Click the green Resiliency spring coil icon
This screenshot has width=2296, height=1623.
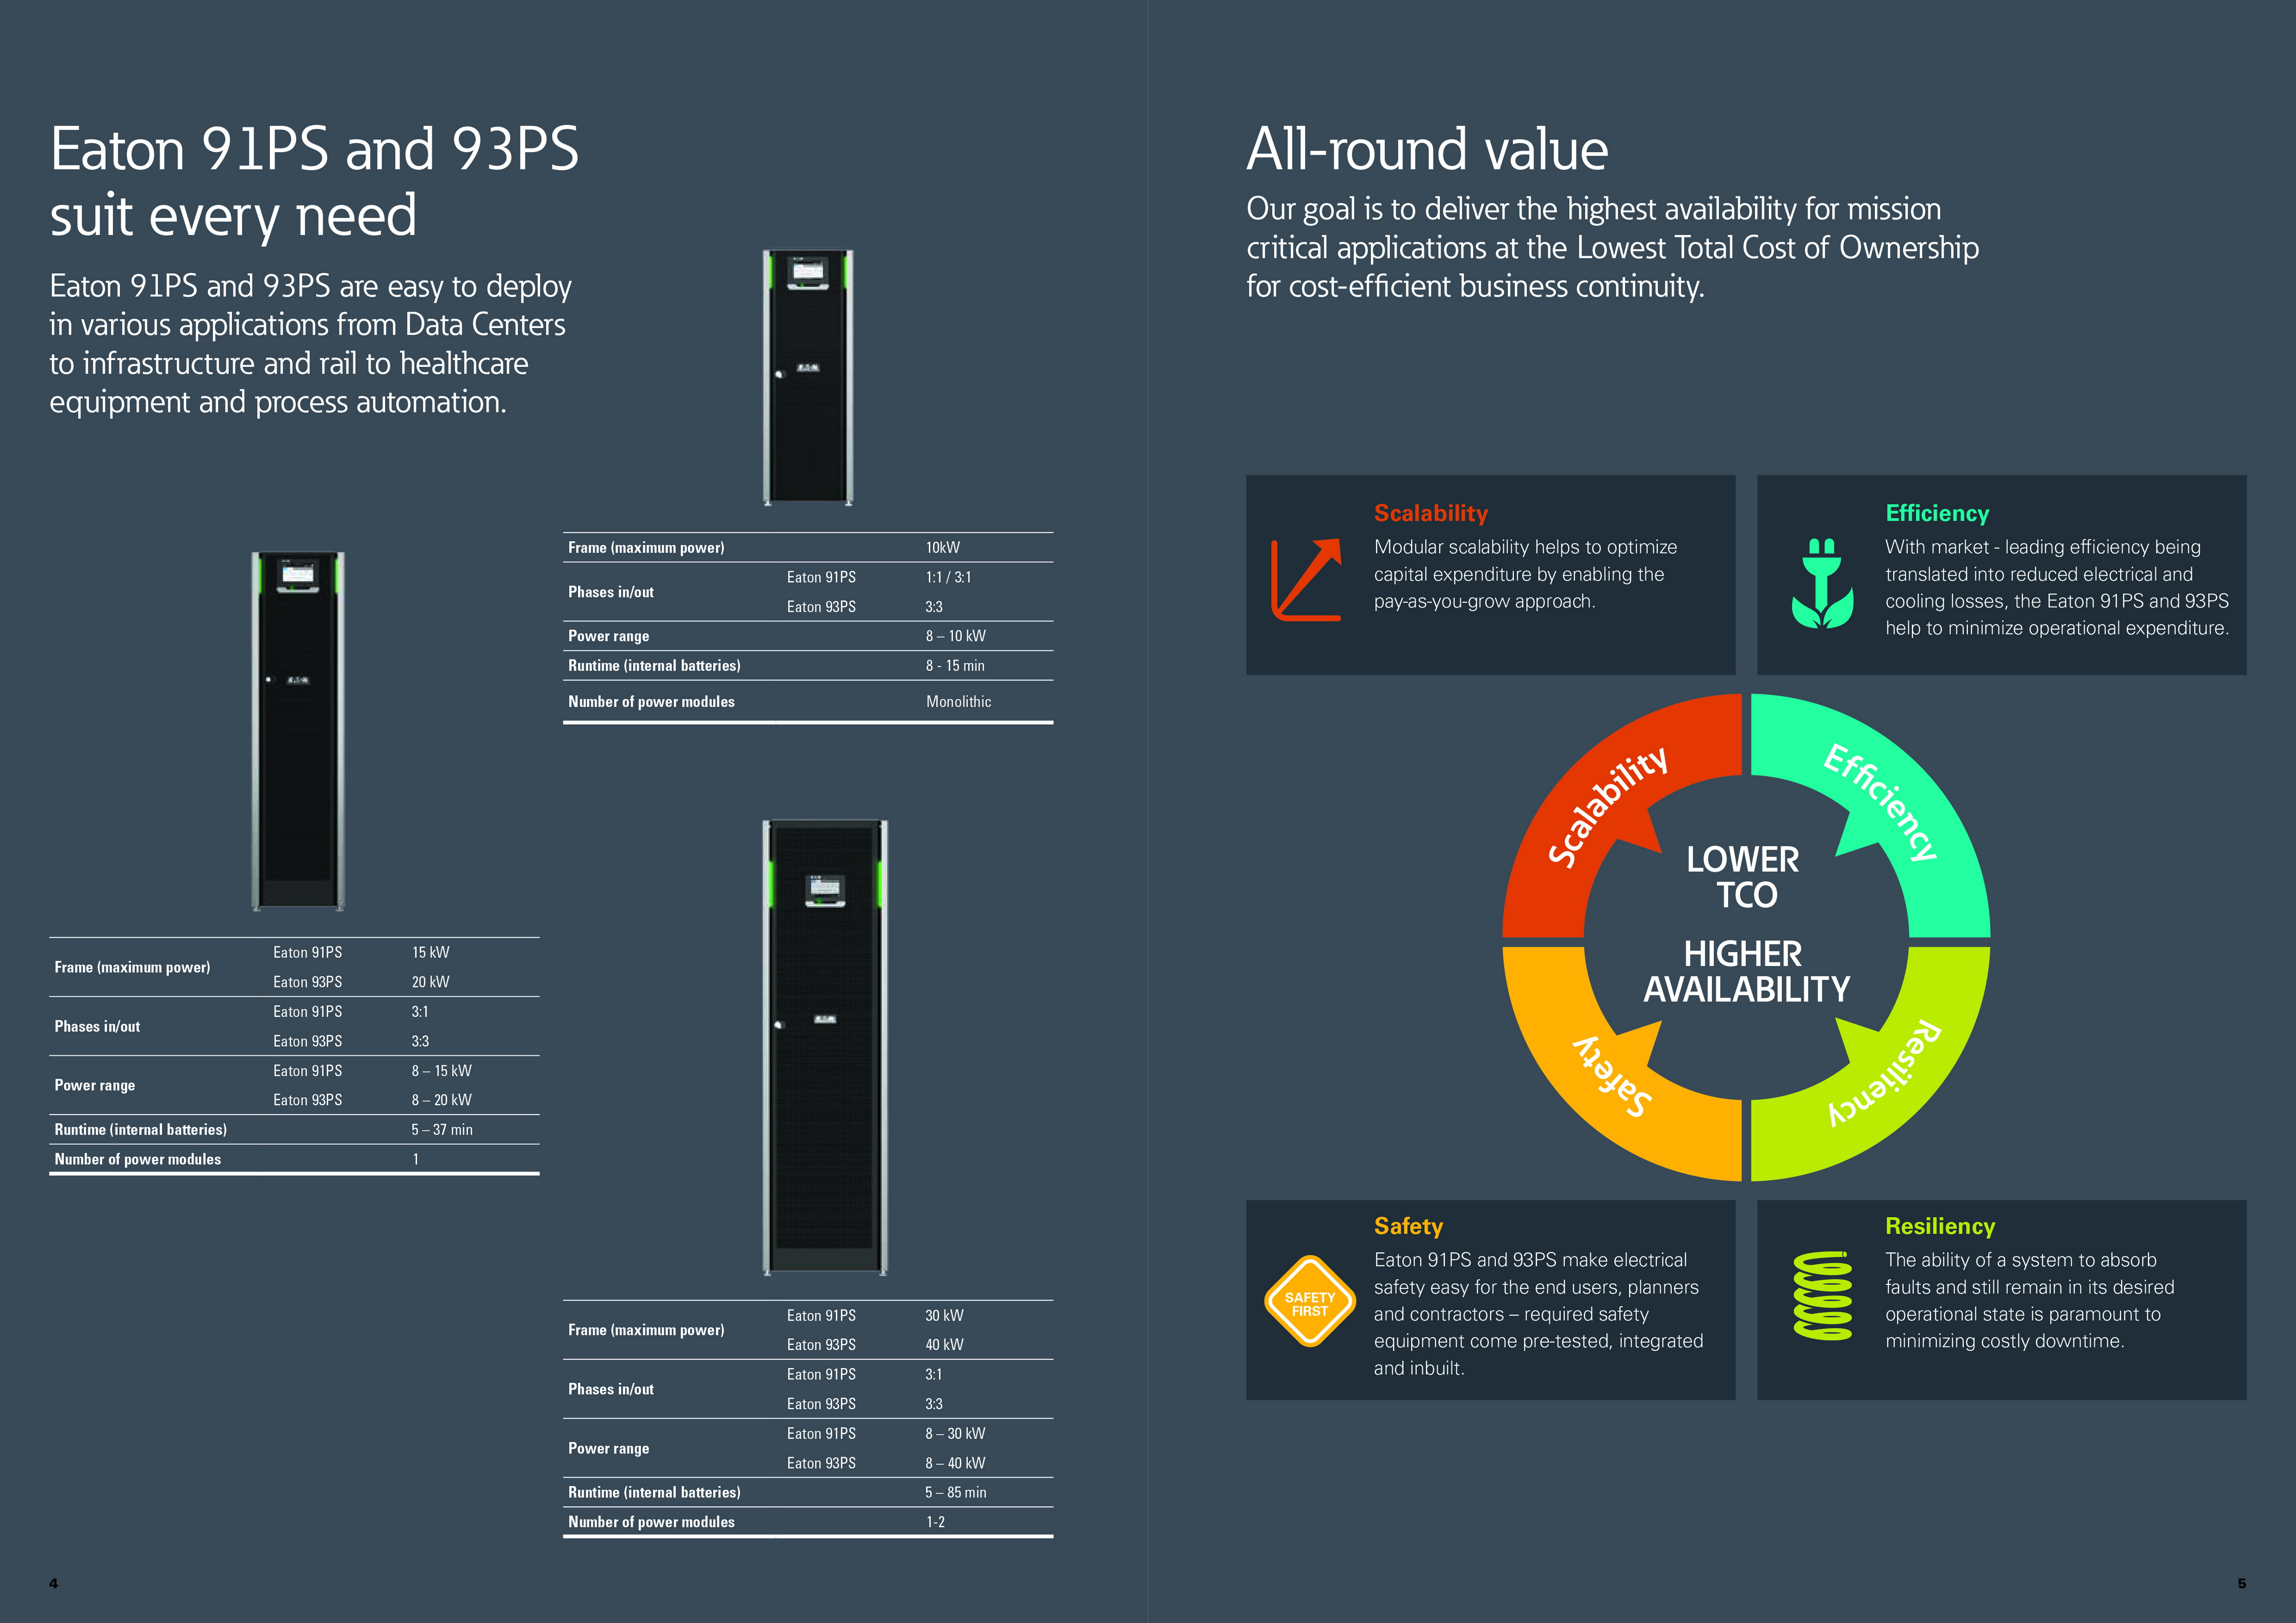pos(1822,1295)
